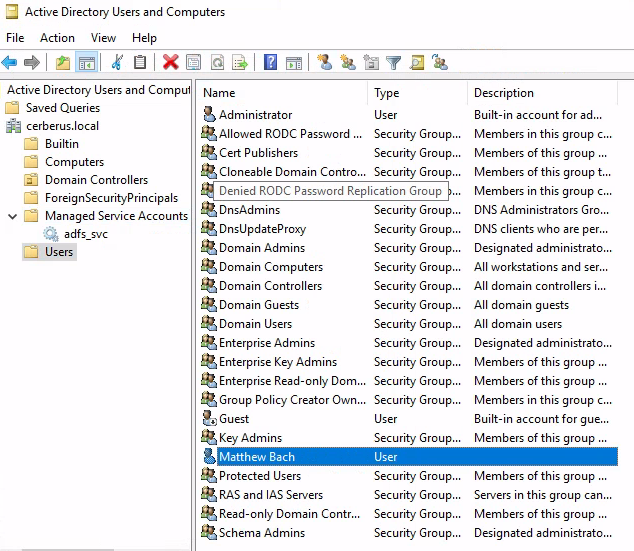Open the File menu
Image resolution: width=634 pixels, height=551 pixels.
point(15,38)
